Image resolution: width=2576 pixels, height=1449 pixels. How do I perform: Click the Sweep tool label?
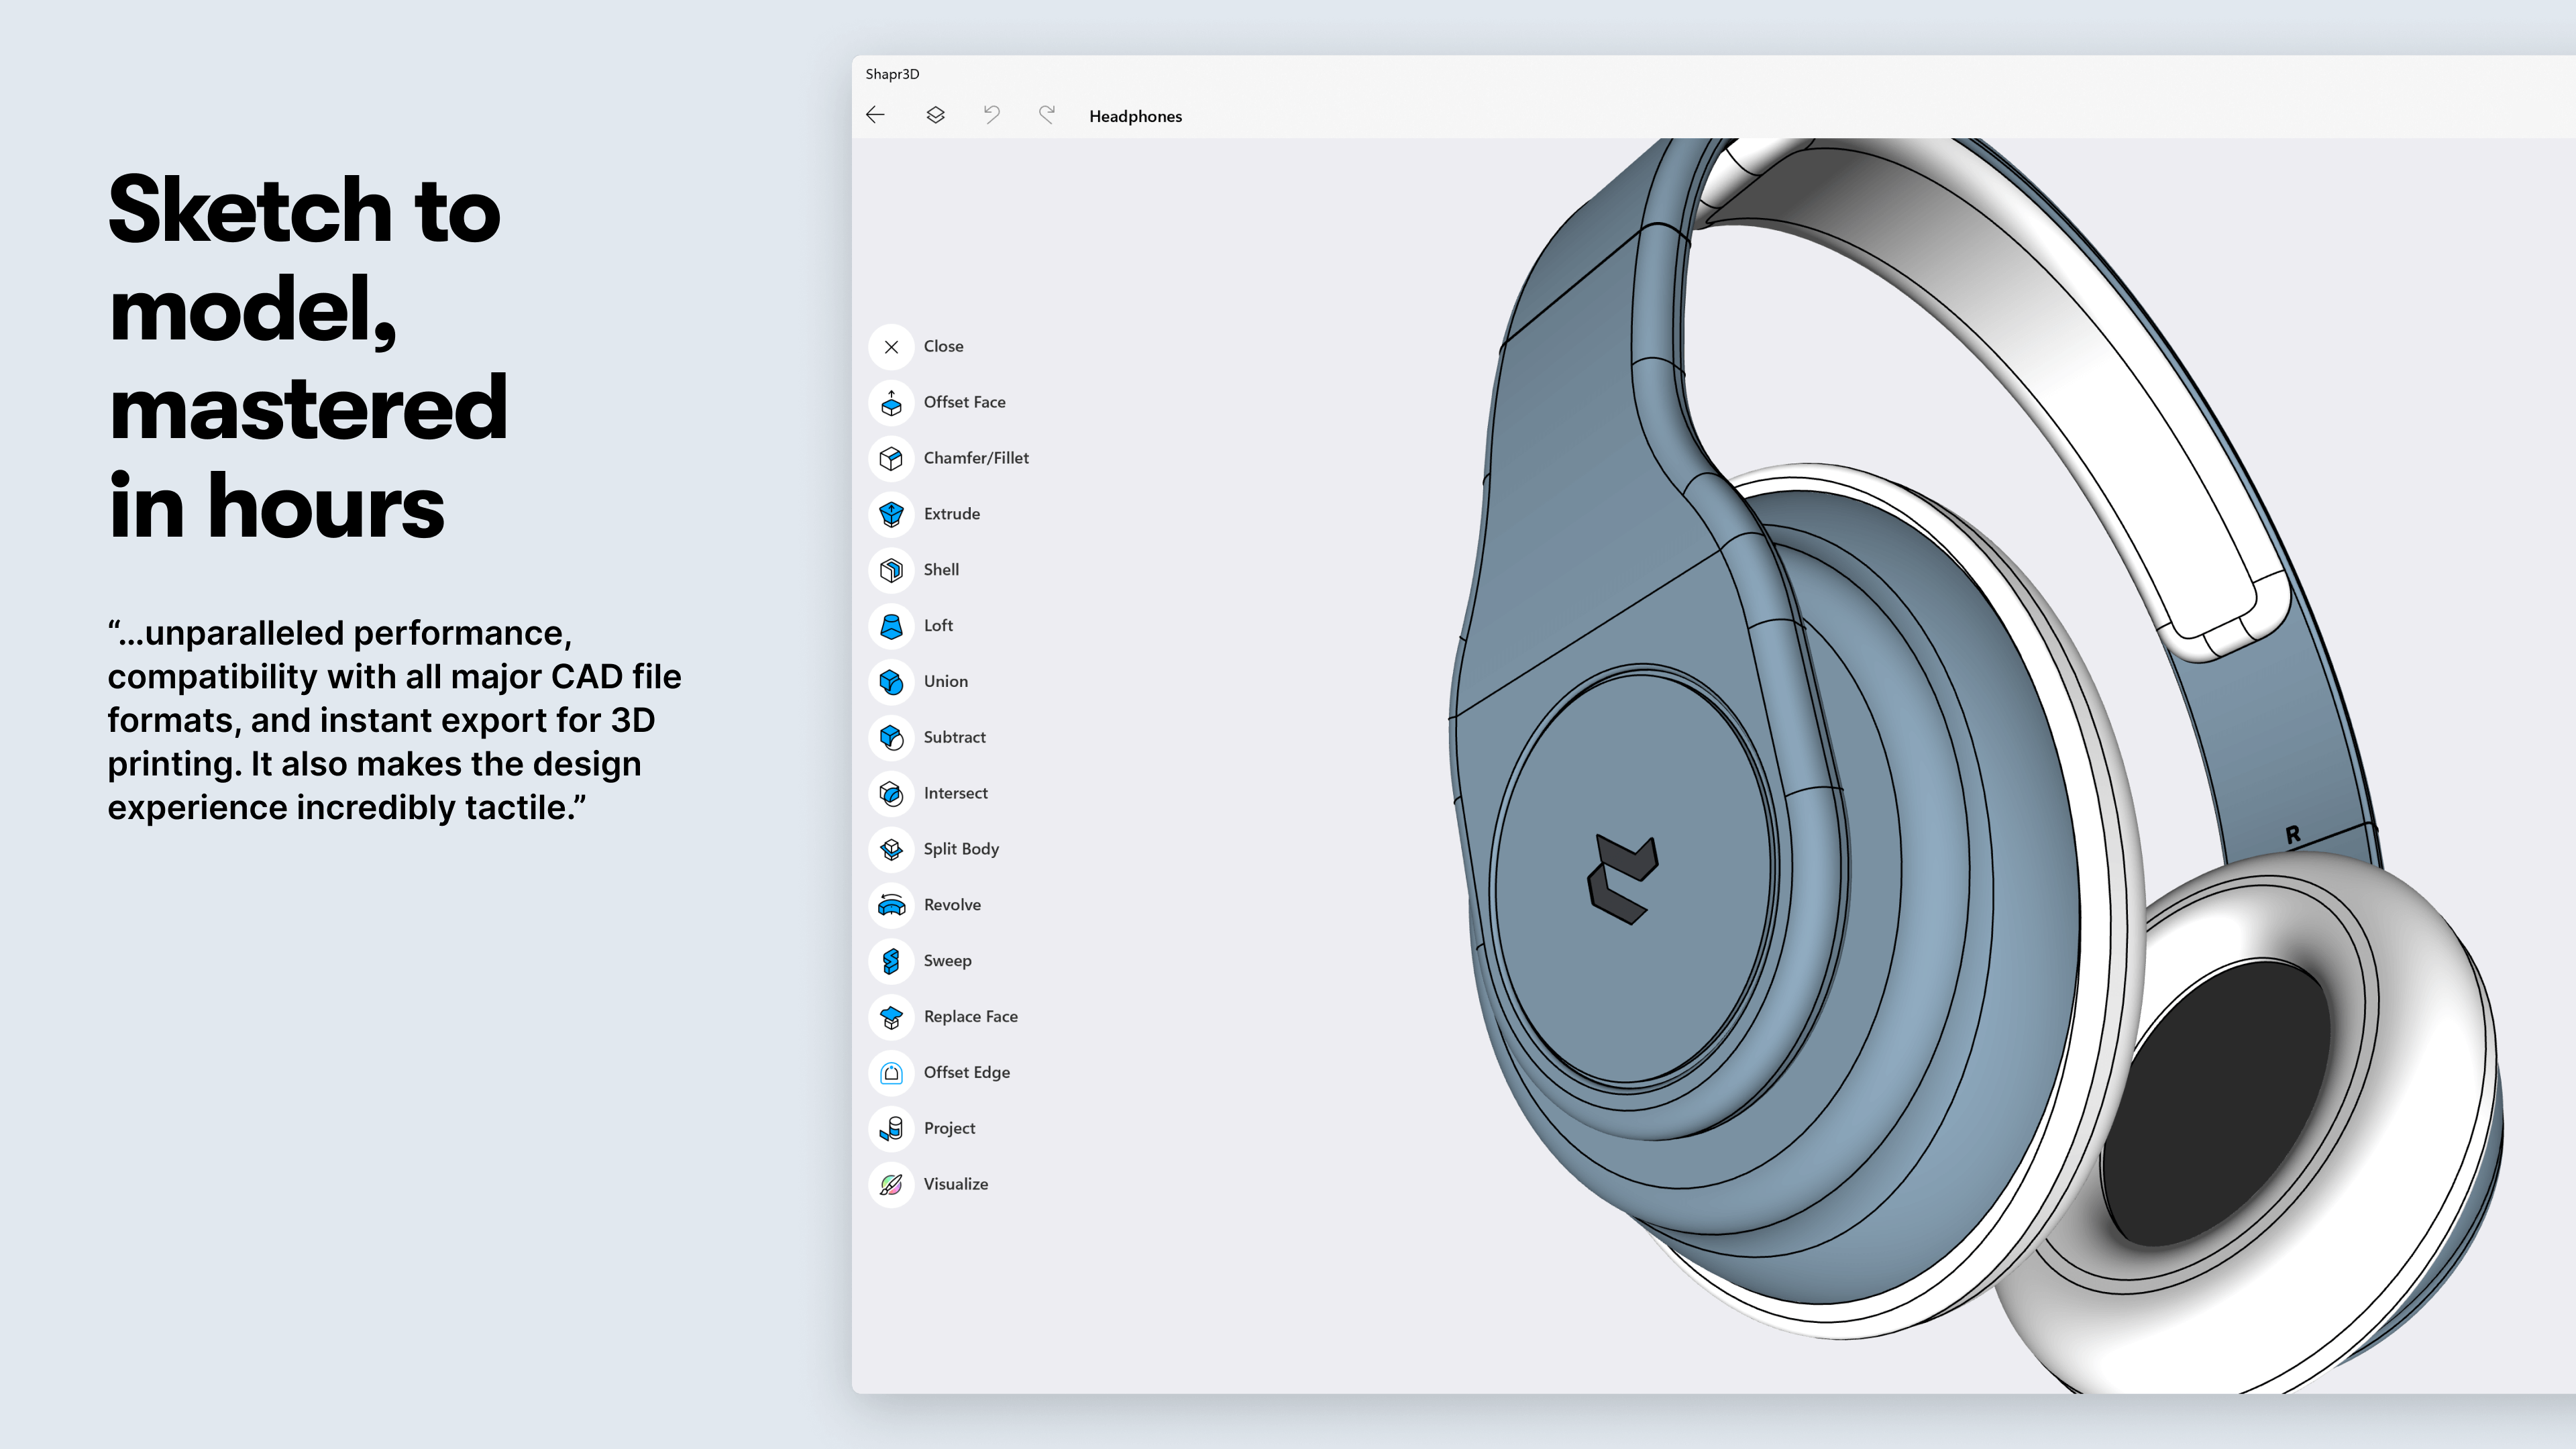[x=947, y=961]
